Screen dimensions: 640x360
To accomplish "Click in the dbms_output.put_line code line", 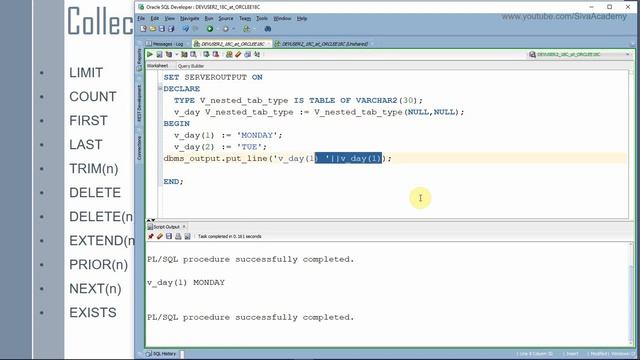I will pos(277,158).
